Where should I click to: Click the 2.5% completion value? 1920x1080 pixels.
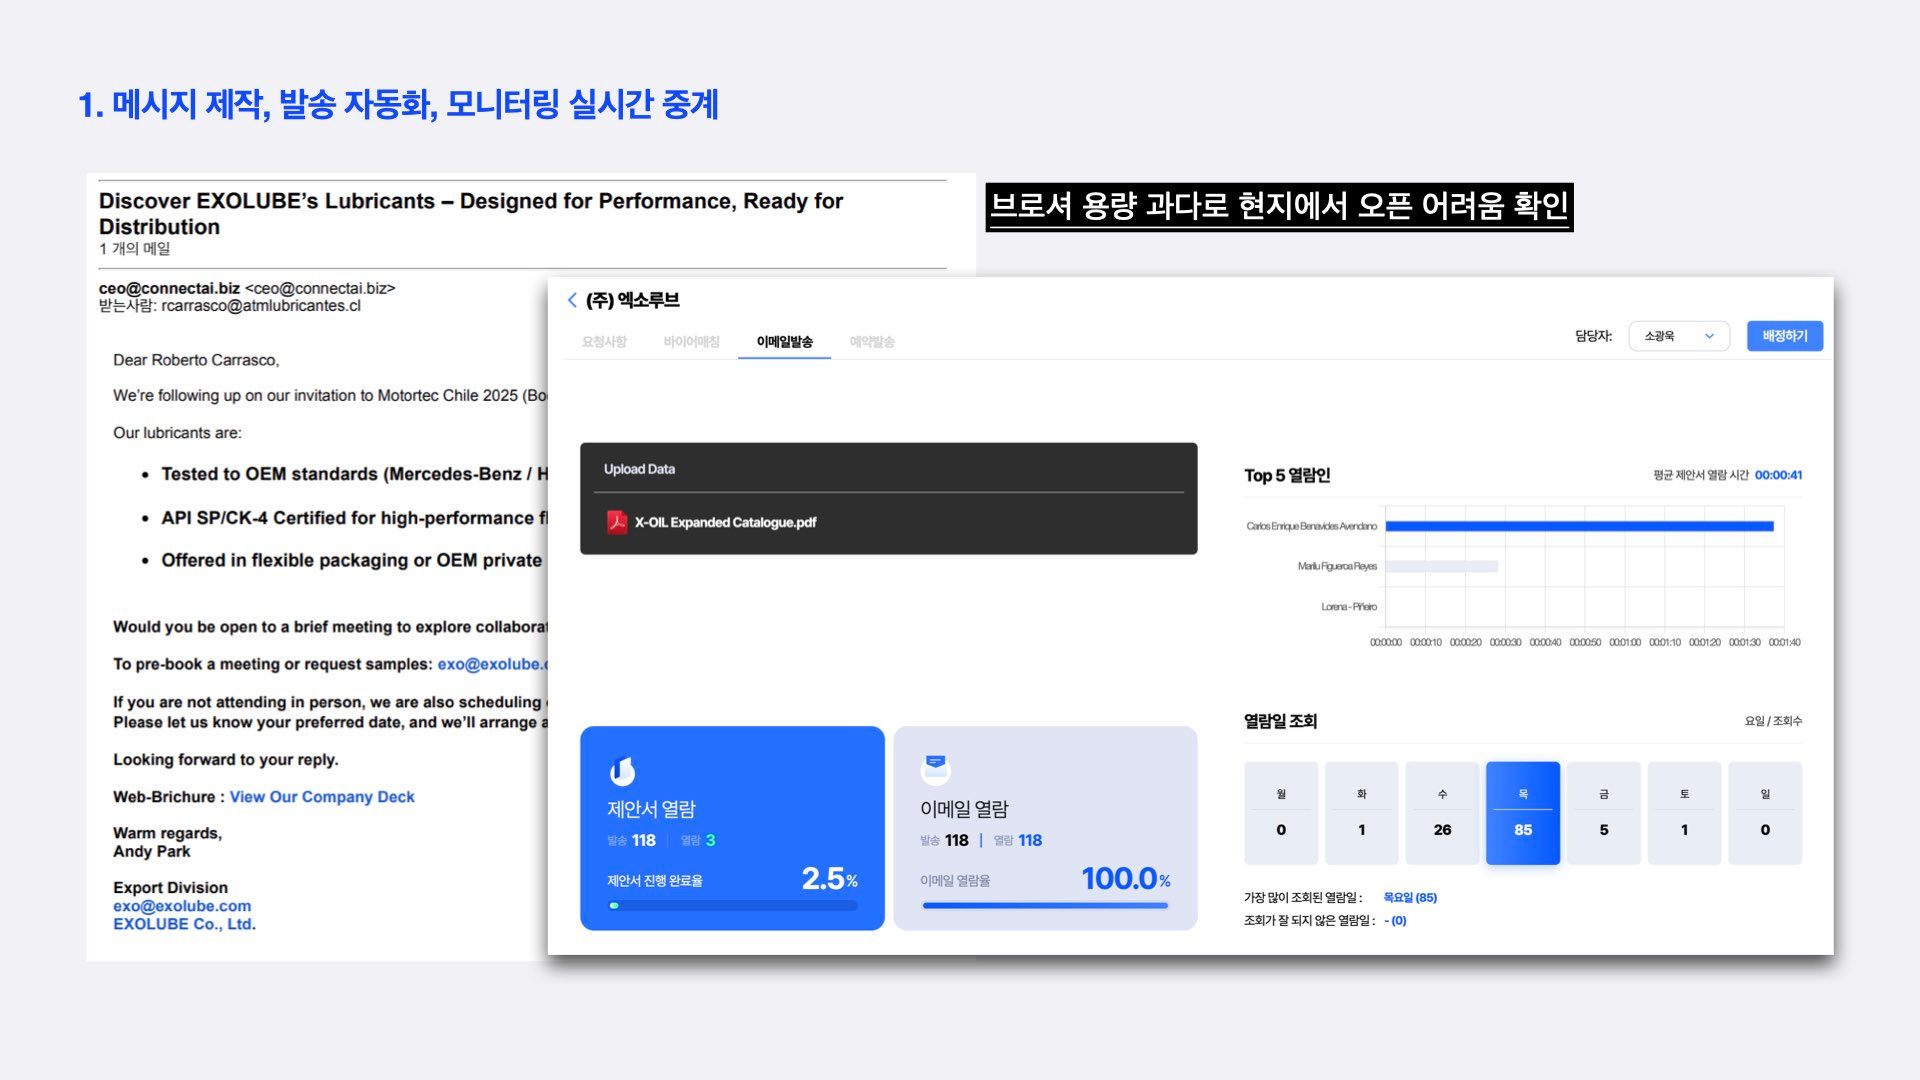829,879
